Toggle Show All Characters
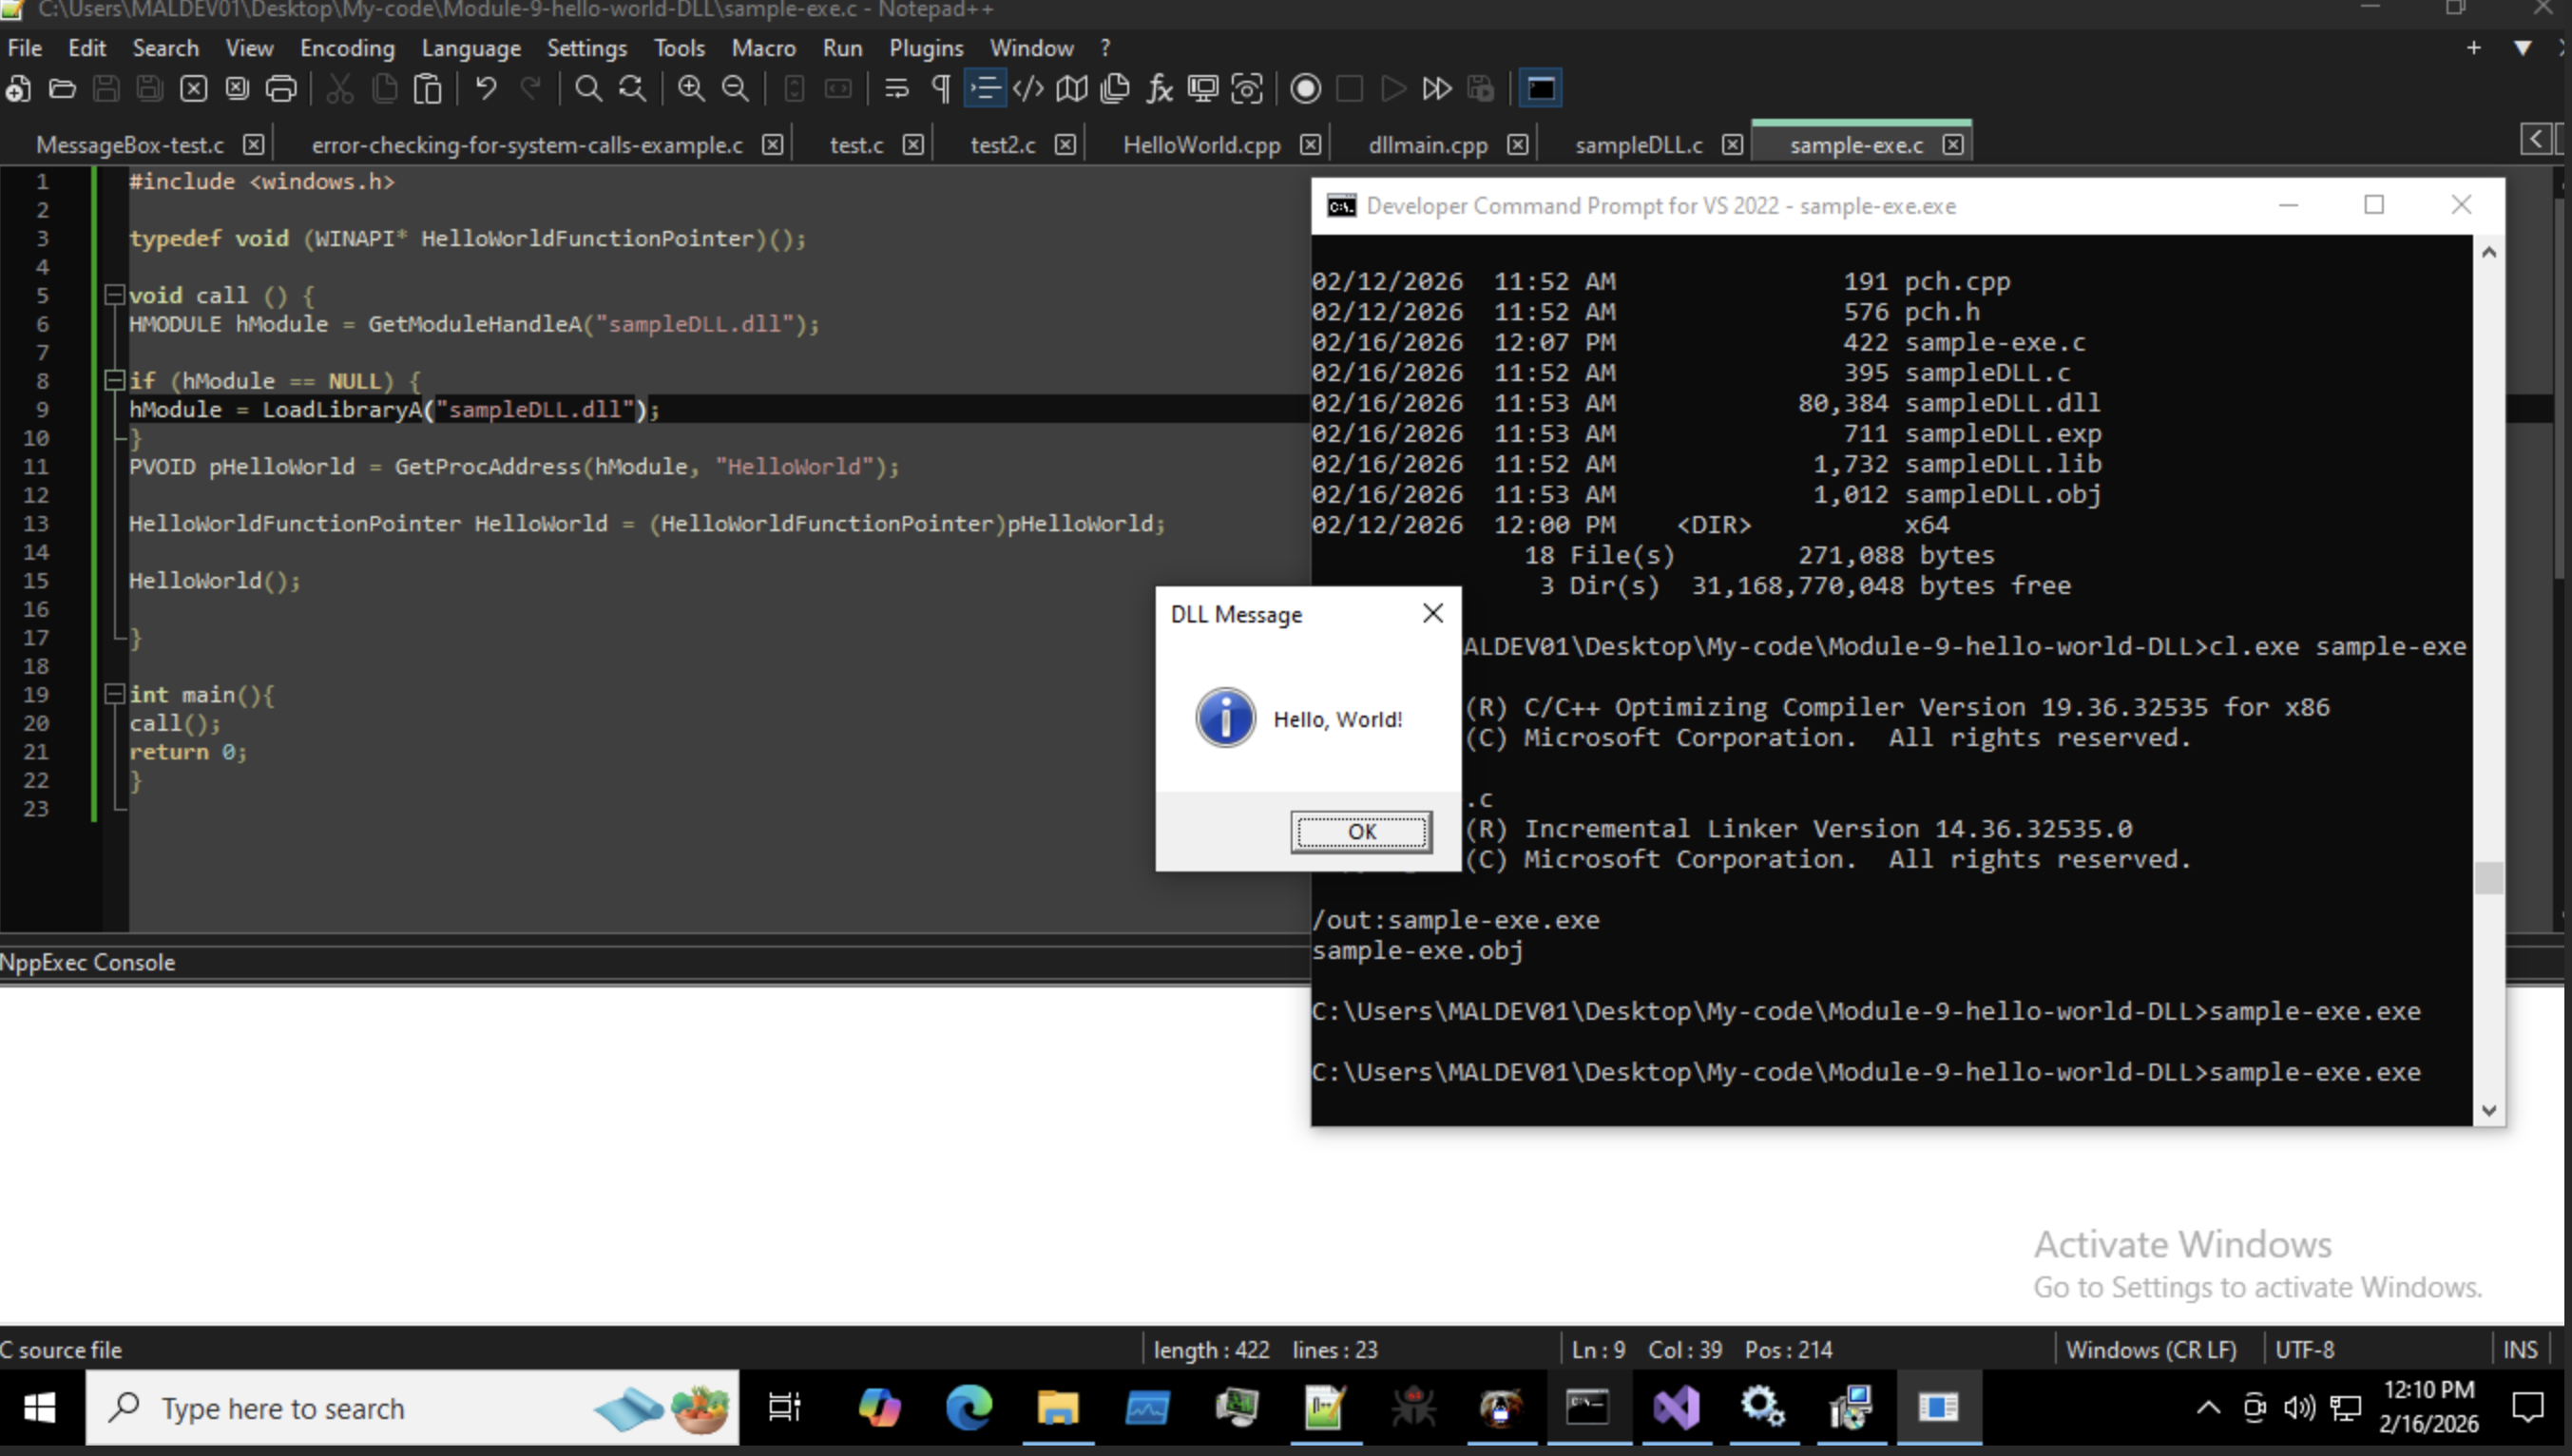Viewport: 2572px width, 1456px height. click(x=940, y=88)
